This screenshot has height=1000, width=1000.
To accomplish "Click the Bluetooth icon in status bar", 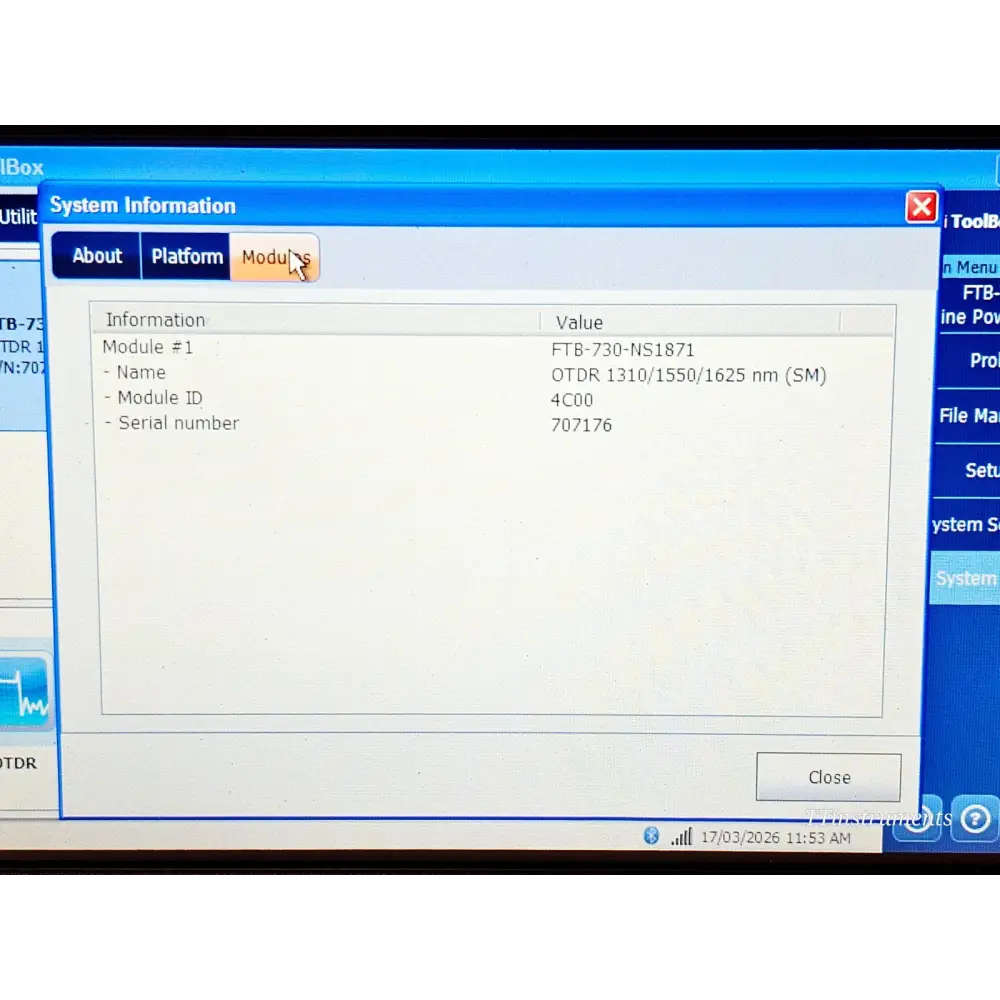I will pyautogui.click(x=651, y=835).
